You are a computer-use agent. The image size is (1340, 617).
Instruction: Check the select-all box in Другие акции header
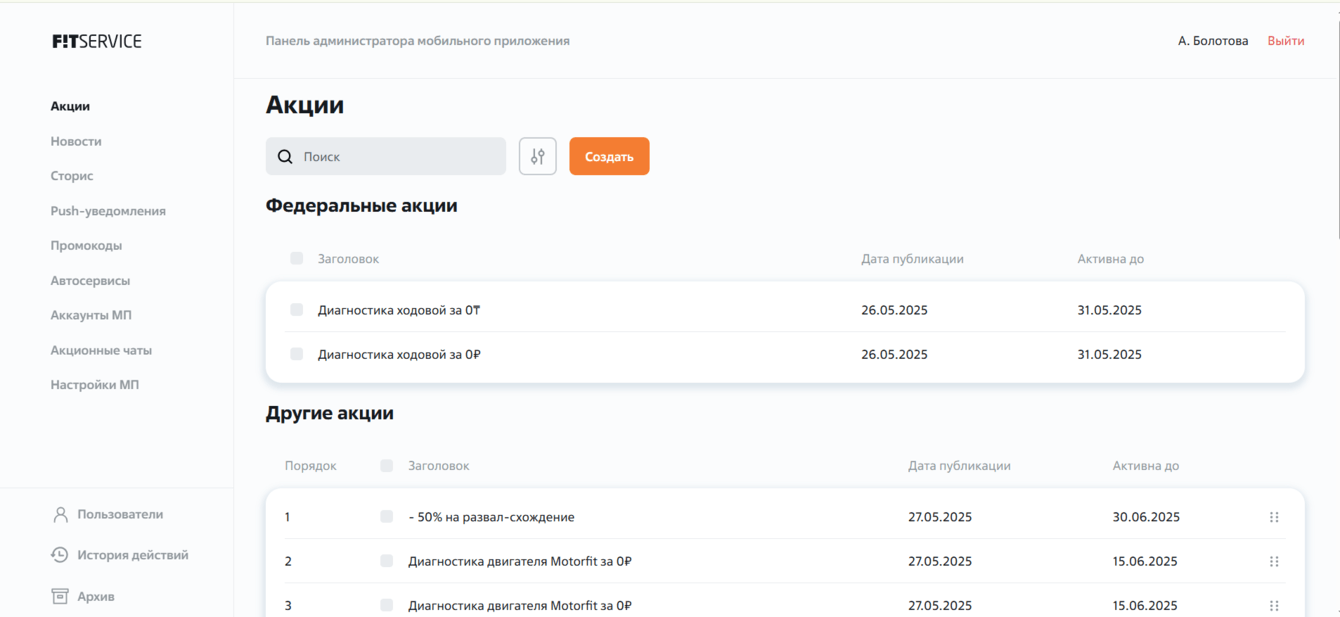click(x=385, y=465)
